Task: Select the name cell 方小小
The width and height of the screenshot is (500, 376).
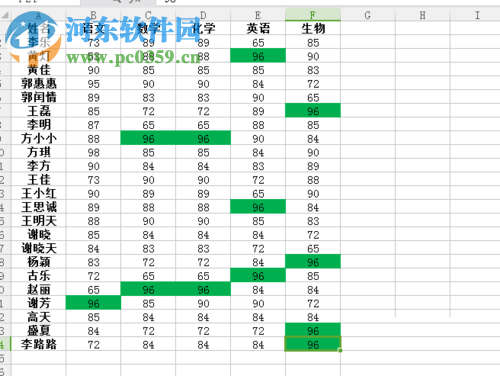Action: coord(39,138)
